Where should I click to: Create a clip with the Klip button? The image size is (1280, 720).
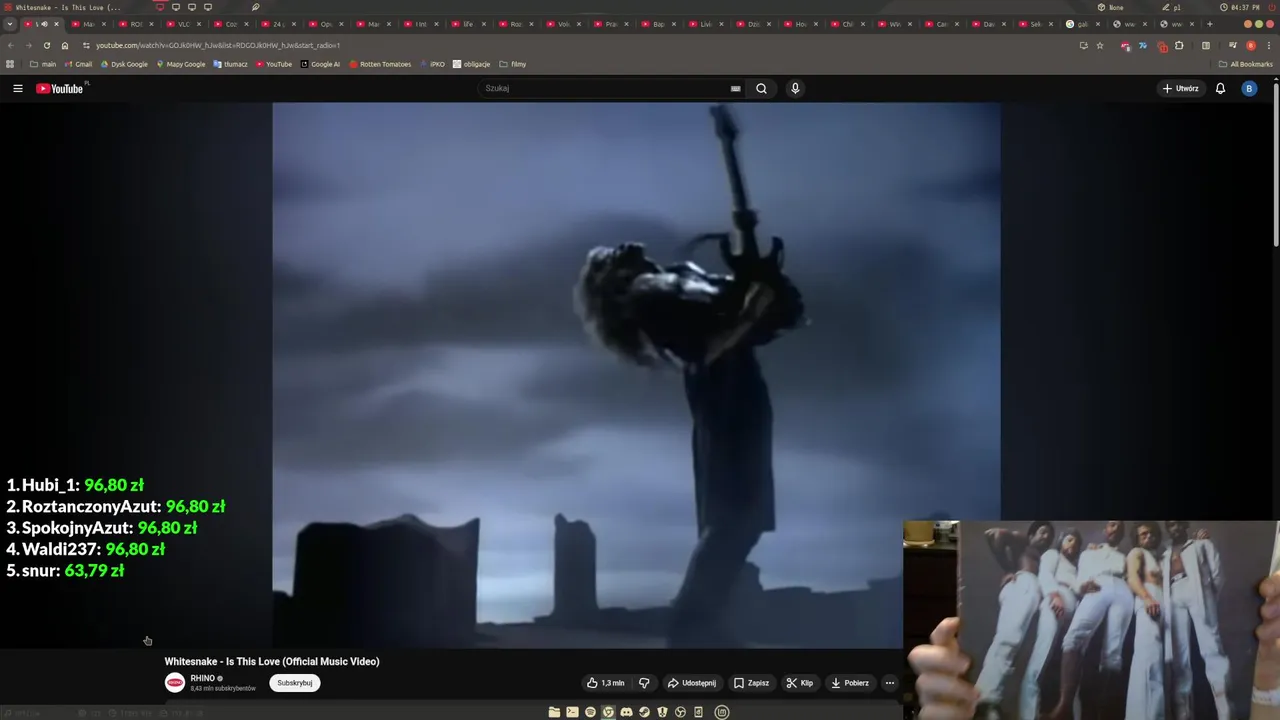[x=799, y=683]
